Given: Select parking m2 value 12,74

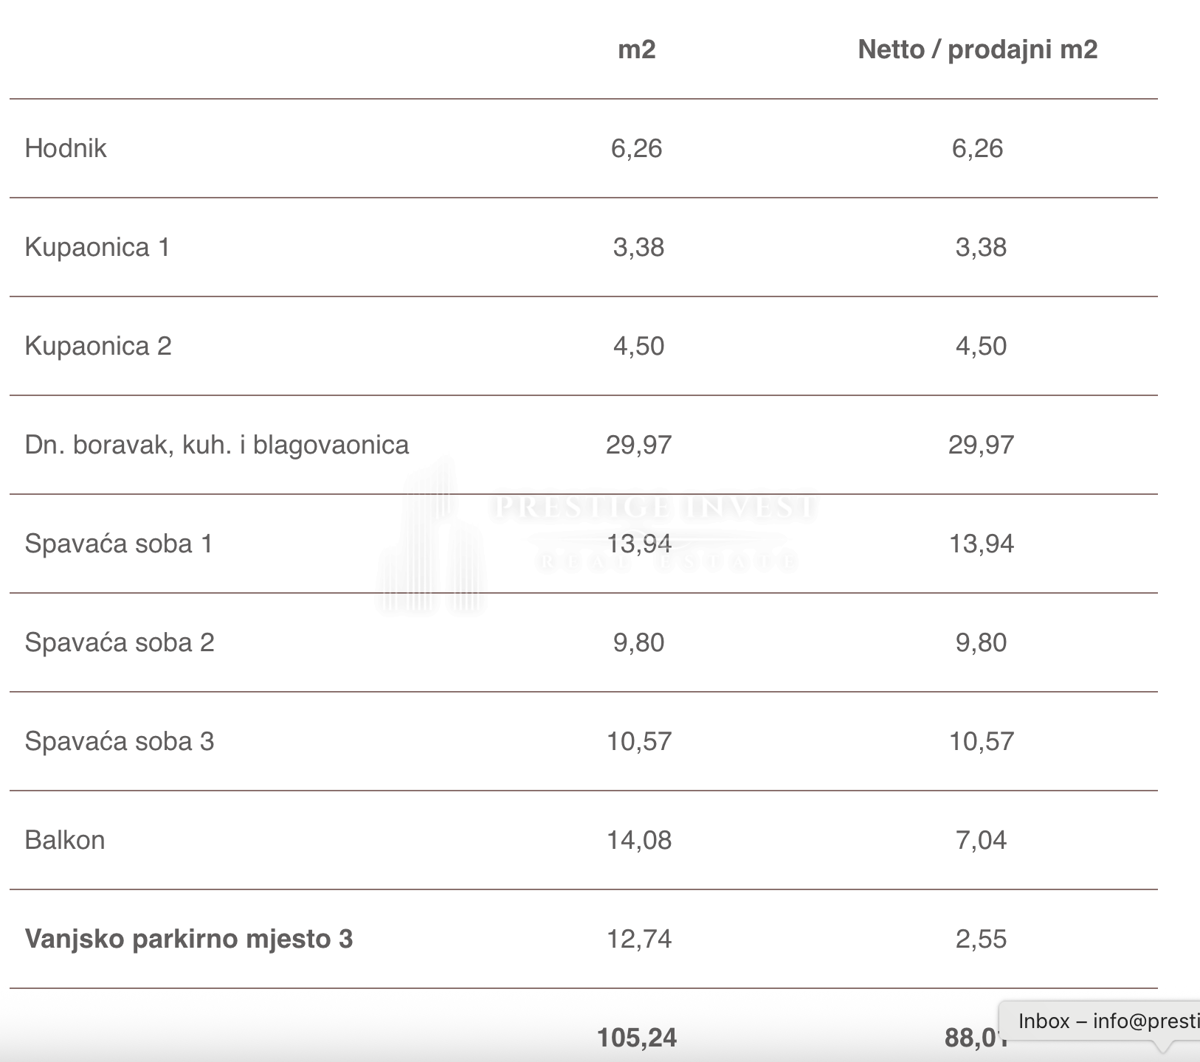Looking at the screenshot, I should coord(639,939).
